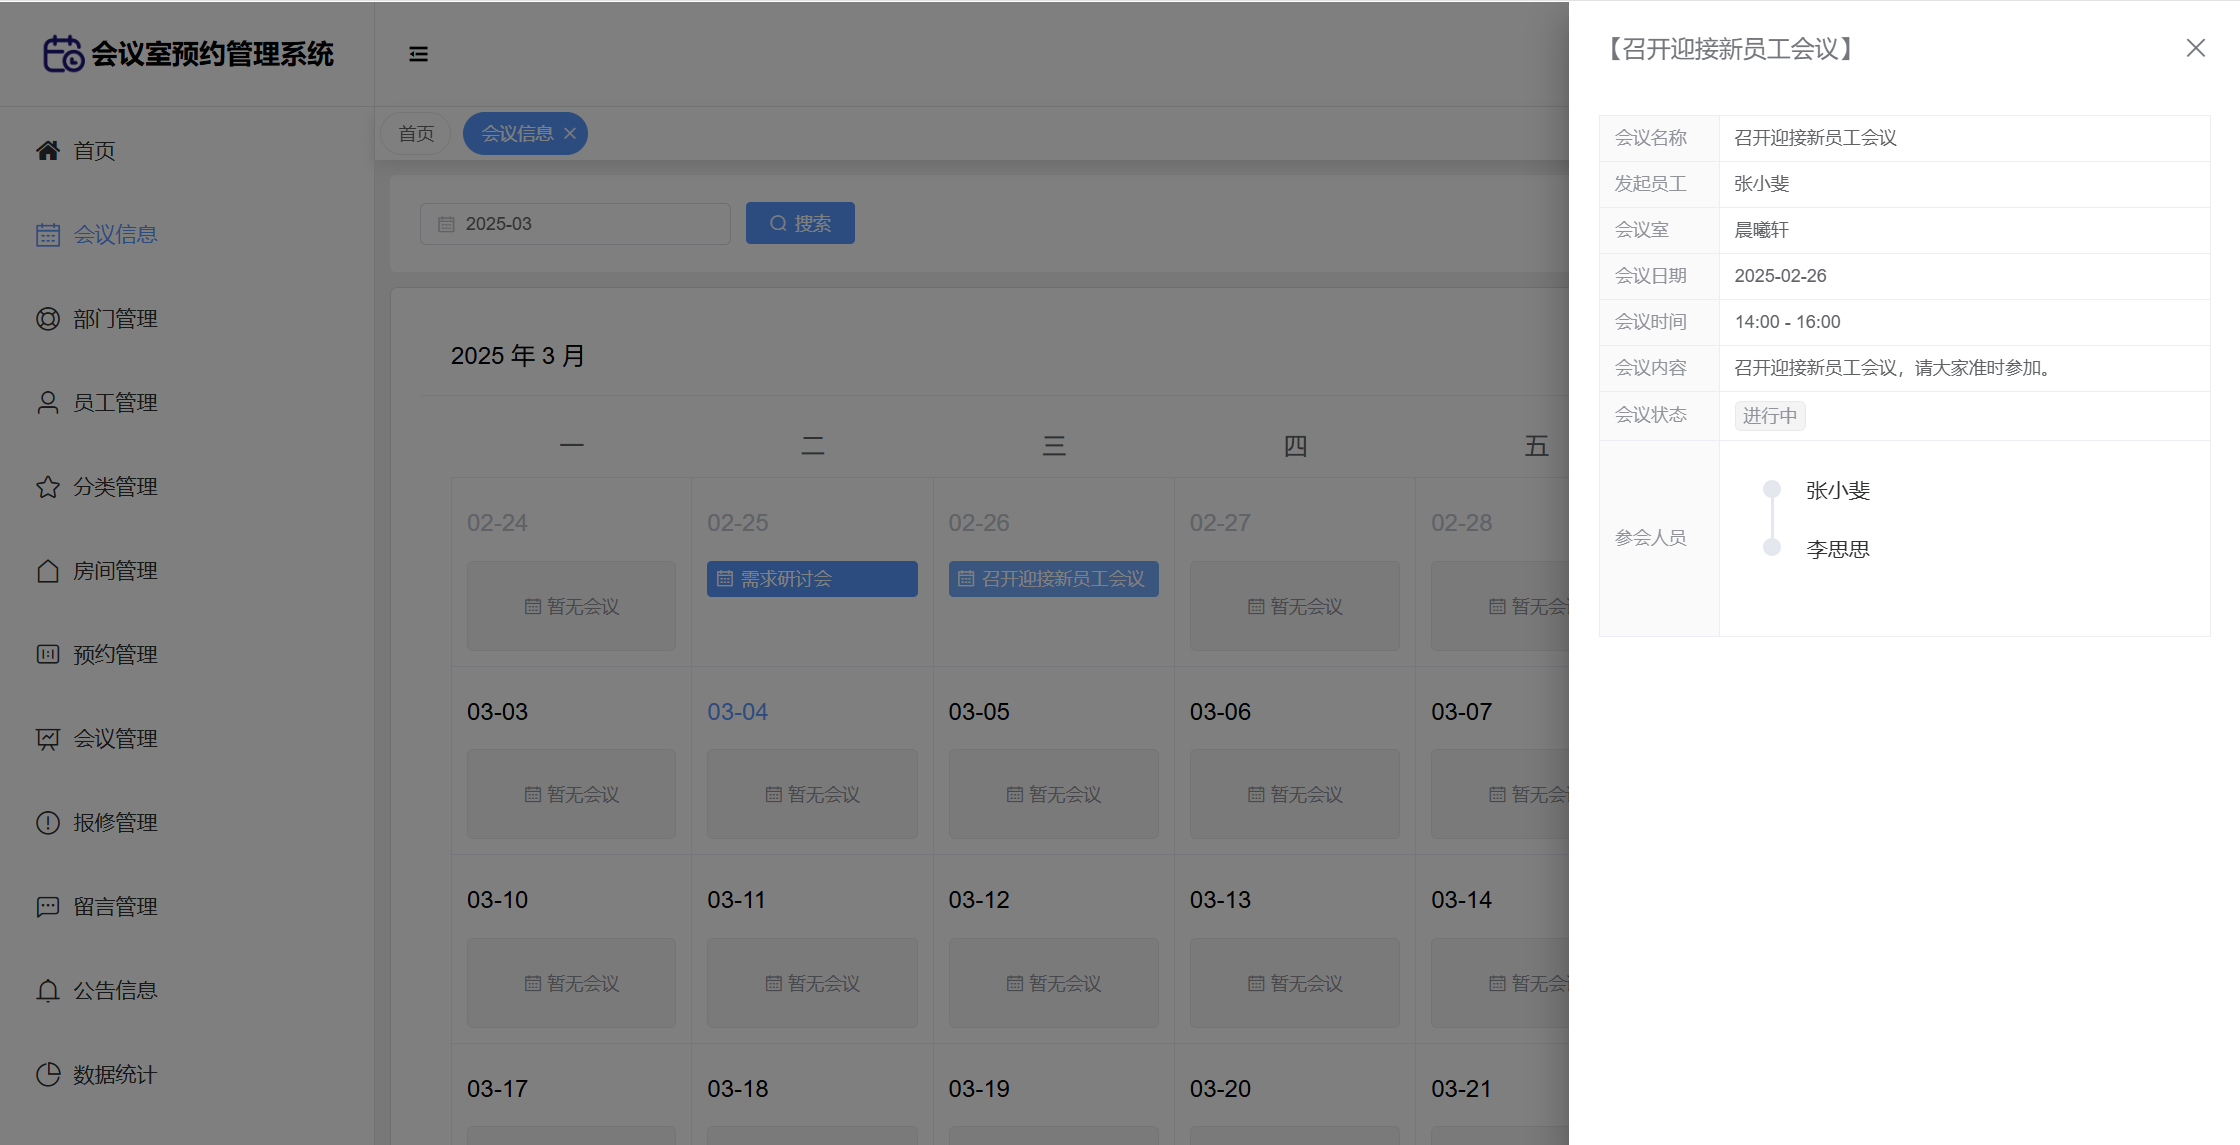Viewport: 2240px width, 1145px height.
Task: Switch to the 首页 tab
Action: click(416, 134)
